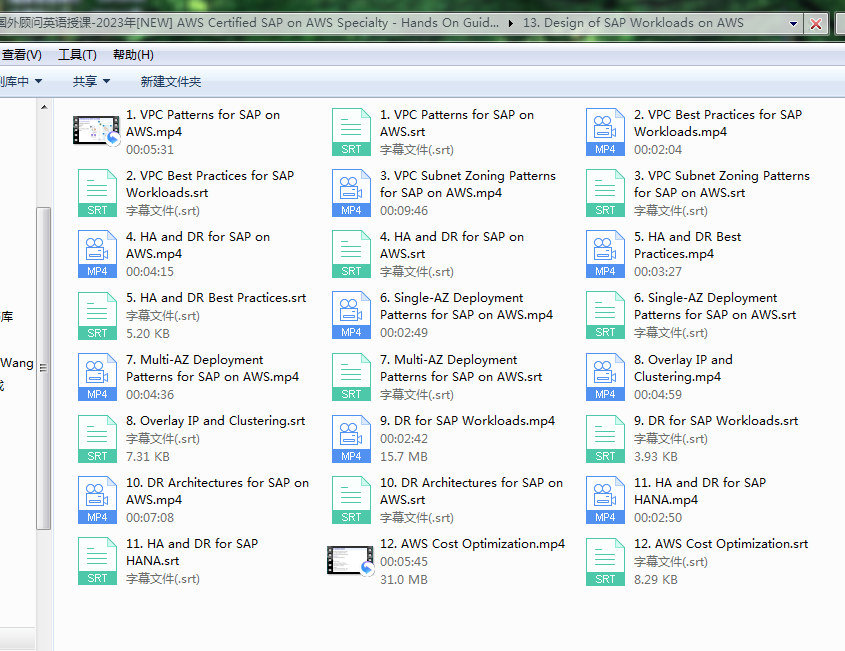Select file name 9. DR for SAP Workloads.mp4

click(467, 421)
